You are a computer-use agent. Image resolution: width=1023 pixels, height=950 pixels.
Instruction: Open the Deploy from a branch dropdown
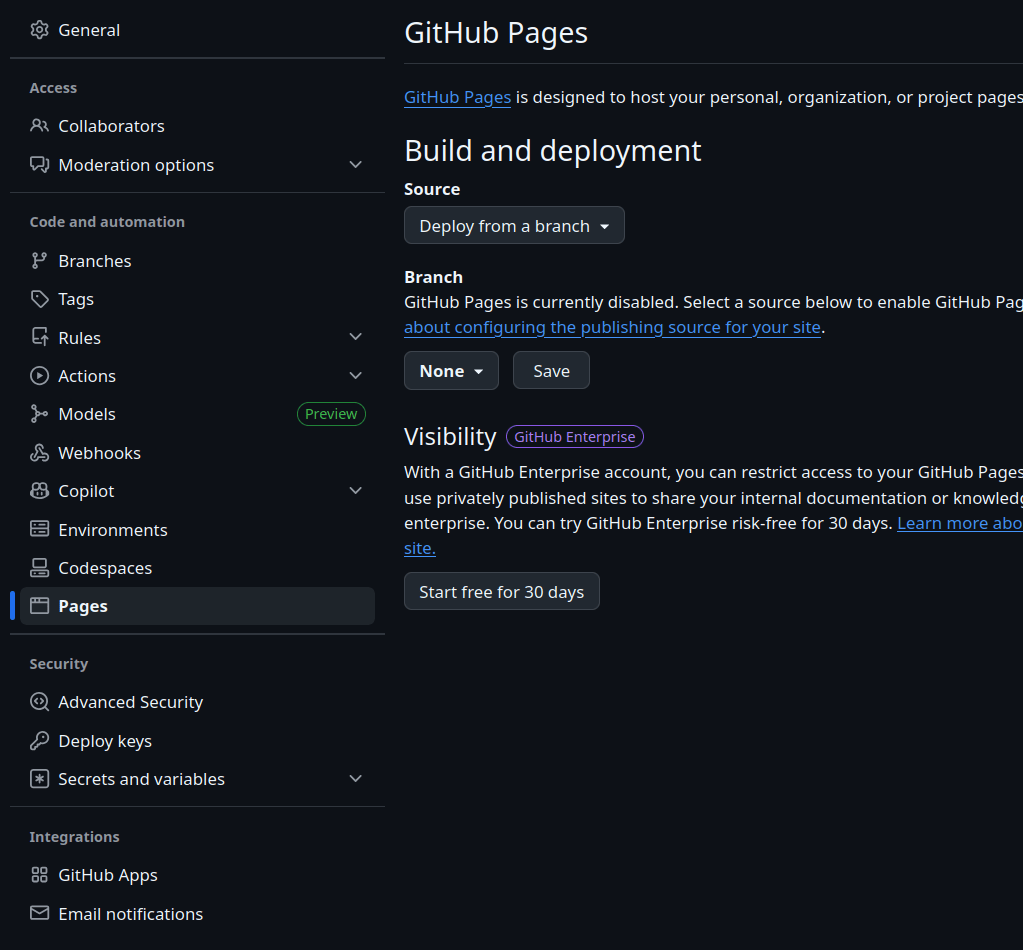[514, 226]
